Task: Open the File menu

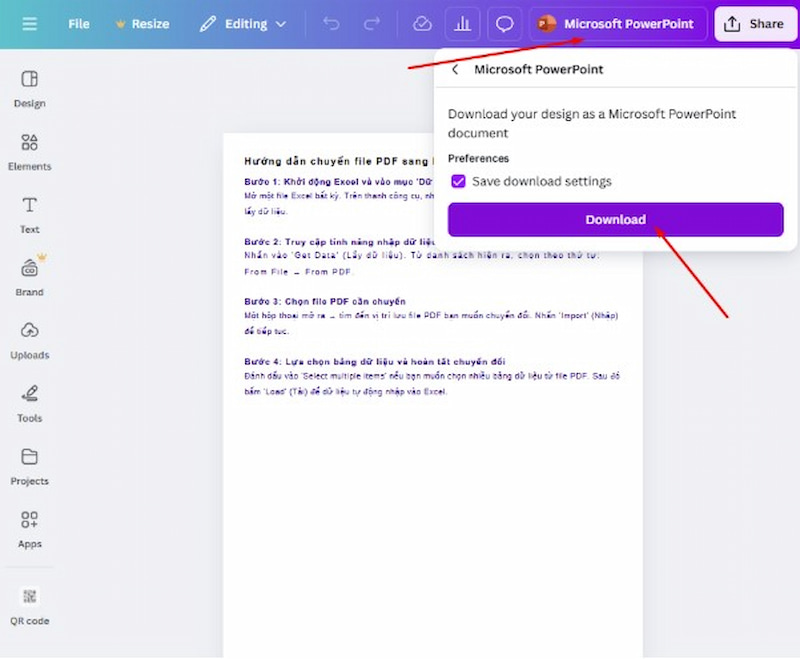Action: point(79,24)
